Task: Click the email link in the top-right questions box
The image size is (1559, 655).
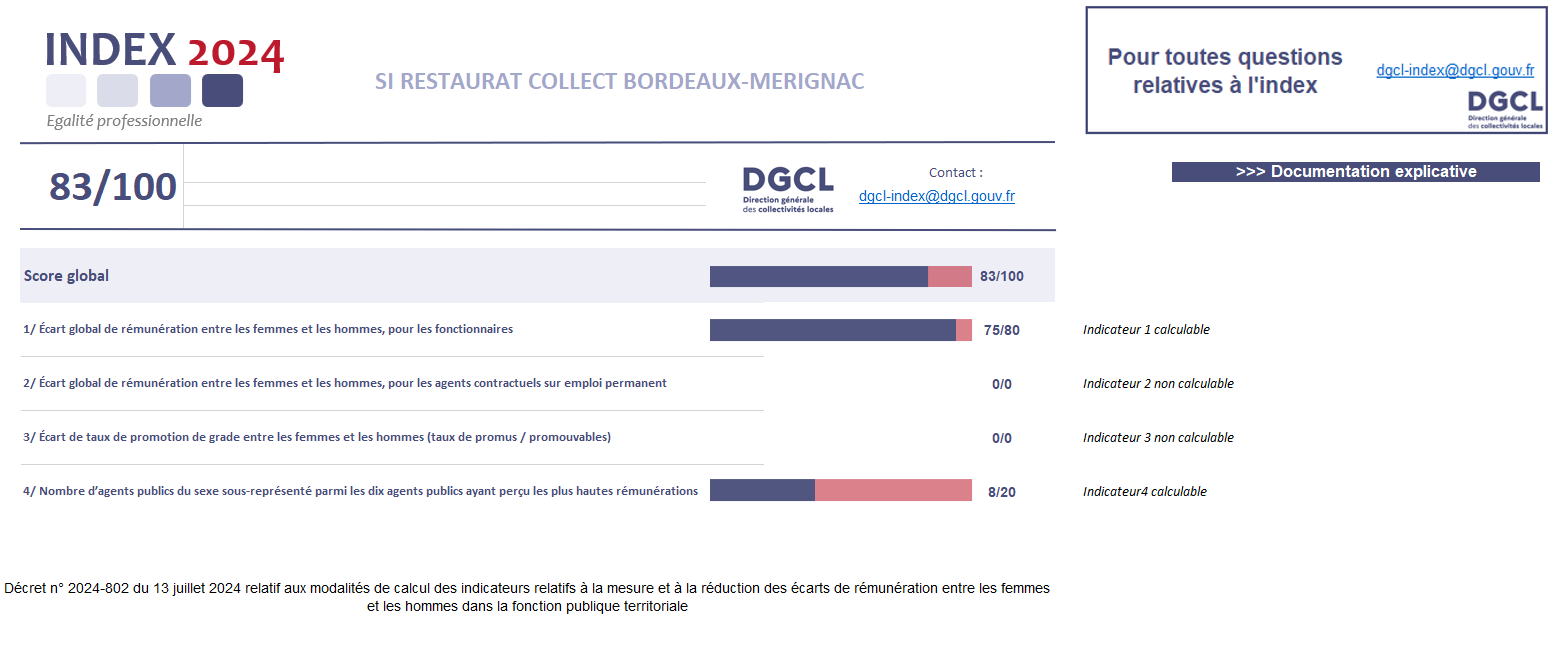Action: [x=1454, y=70]
